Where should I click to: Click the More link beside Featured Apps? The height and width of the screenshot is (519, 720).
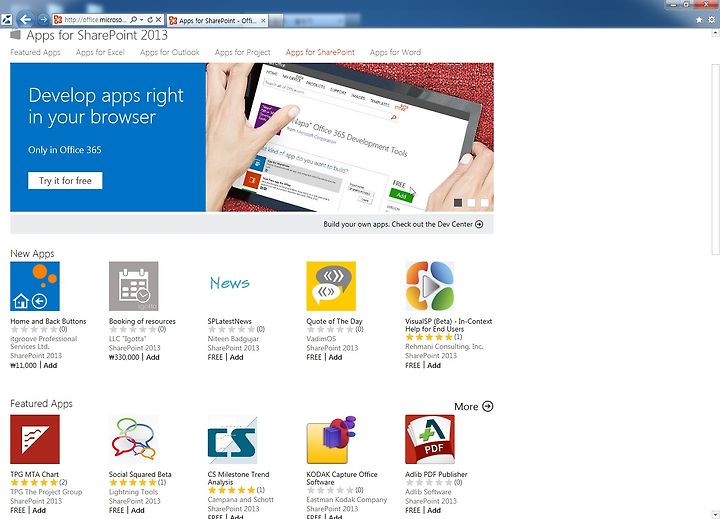[466, 406]
